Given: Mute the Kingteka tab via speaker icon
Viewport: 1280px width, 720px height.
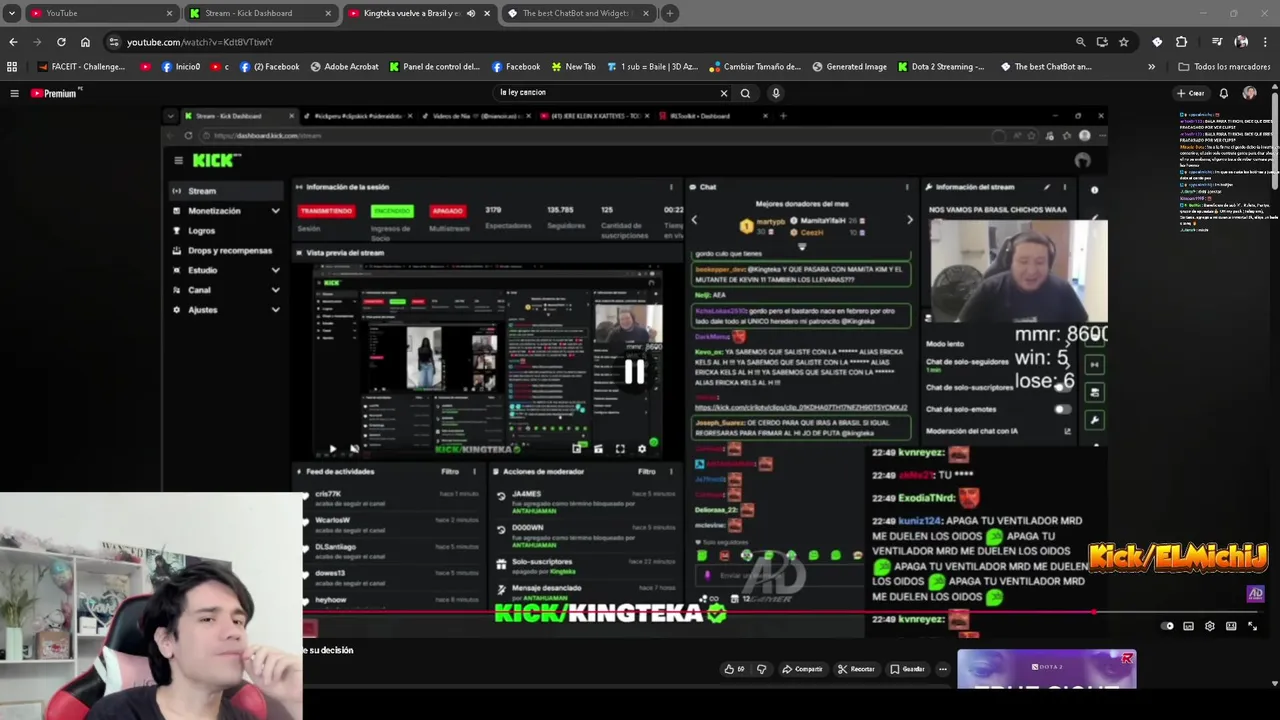Looking at the screenshot, I should [471, 13].
